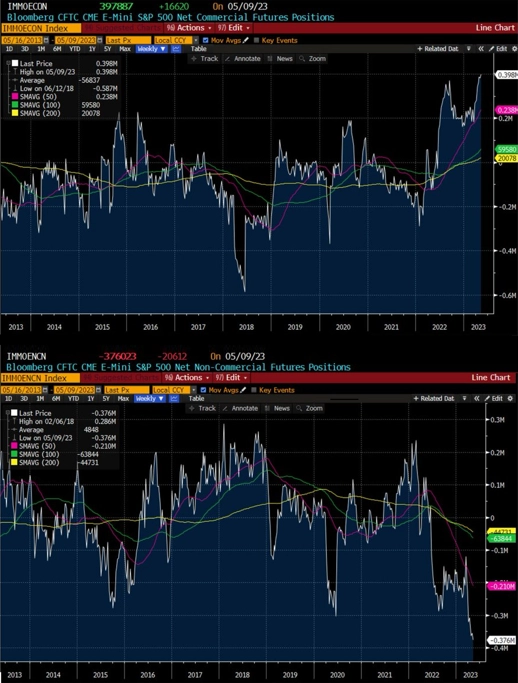Click the Track crosshair tool in Commercial chart

pyautogui.click(x=203, y=59)
